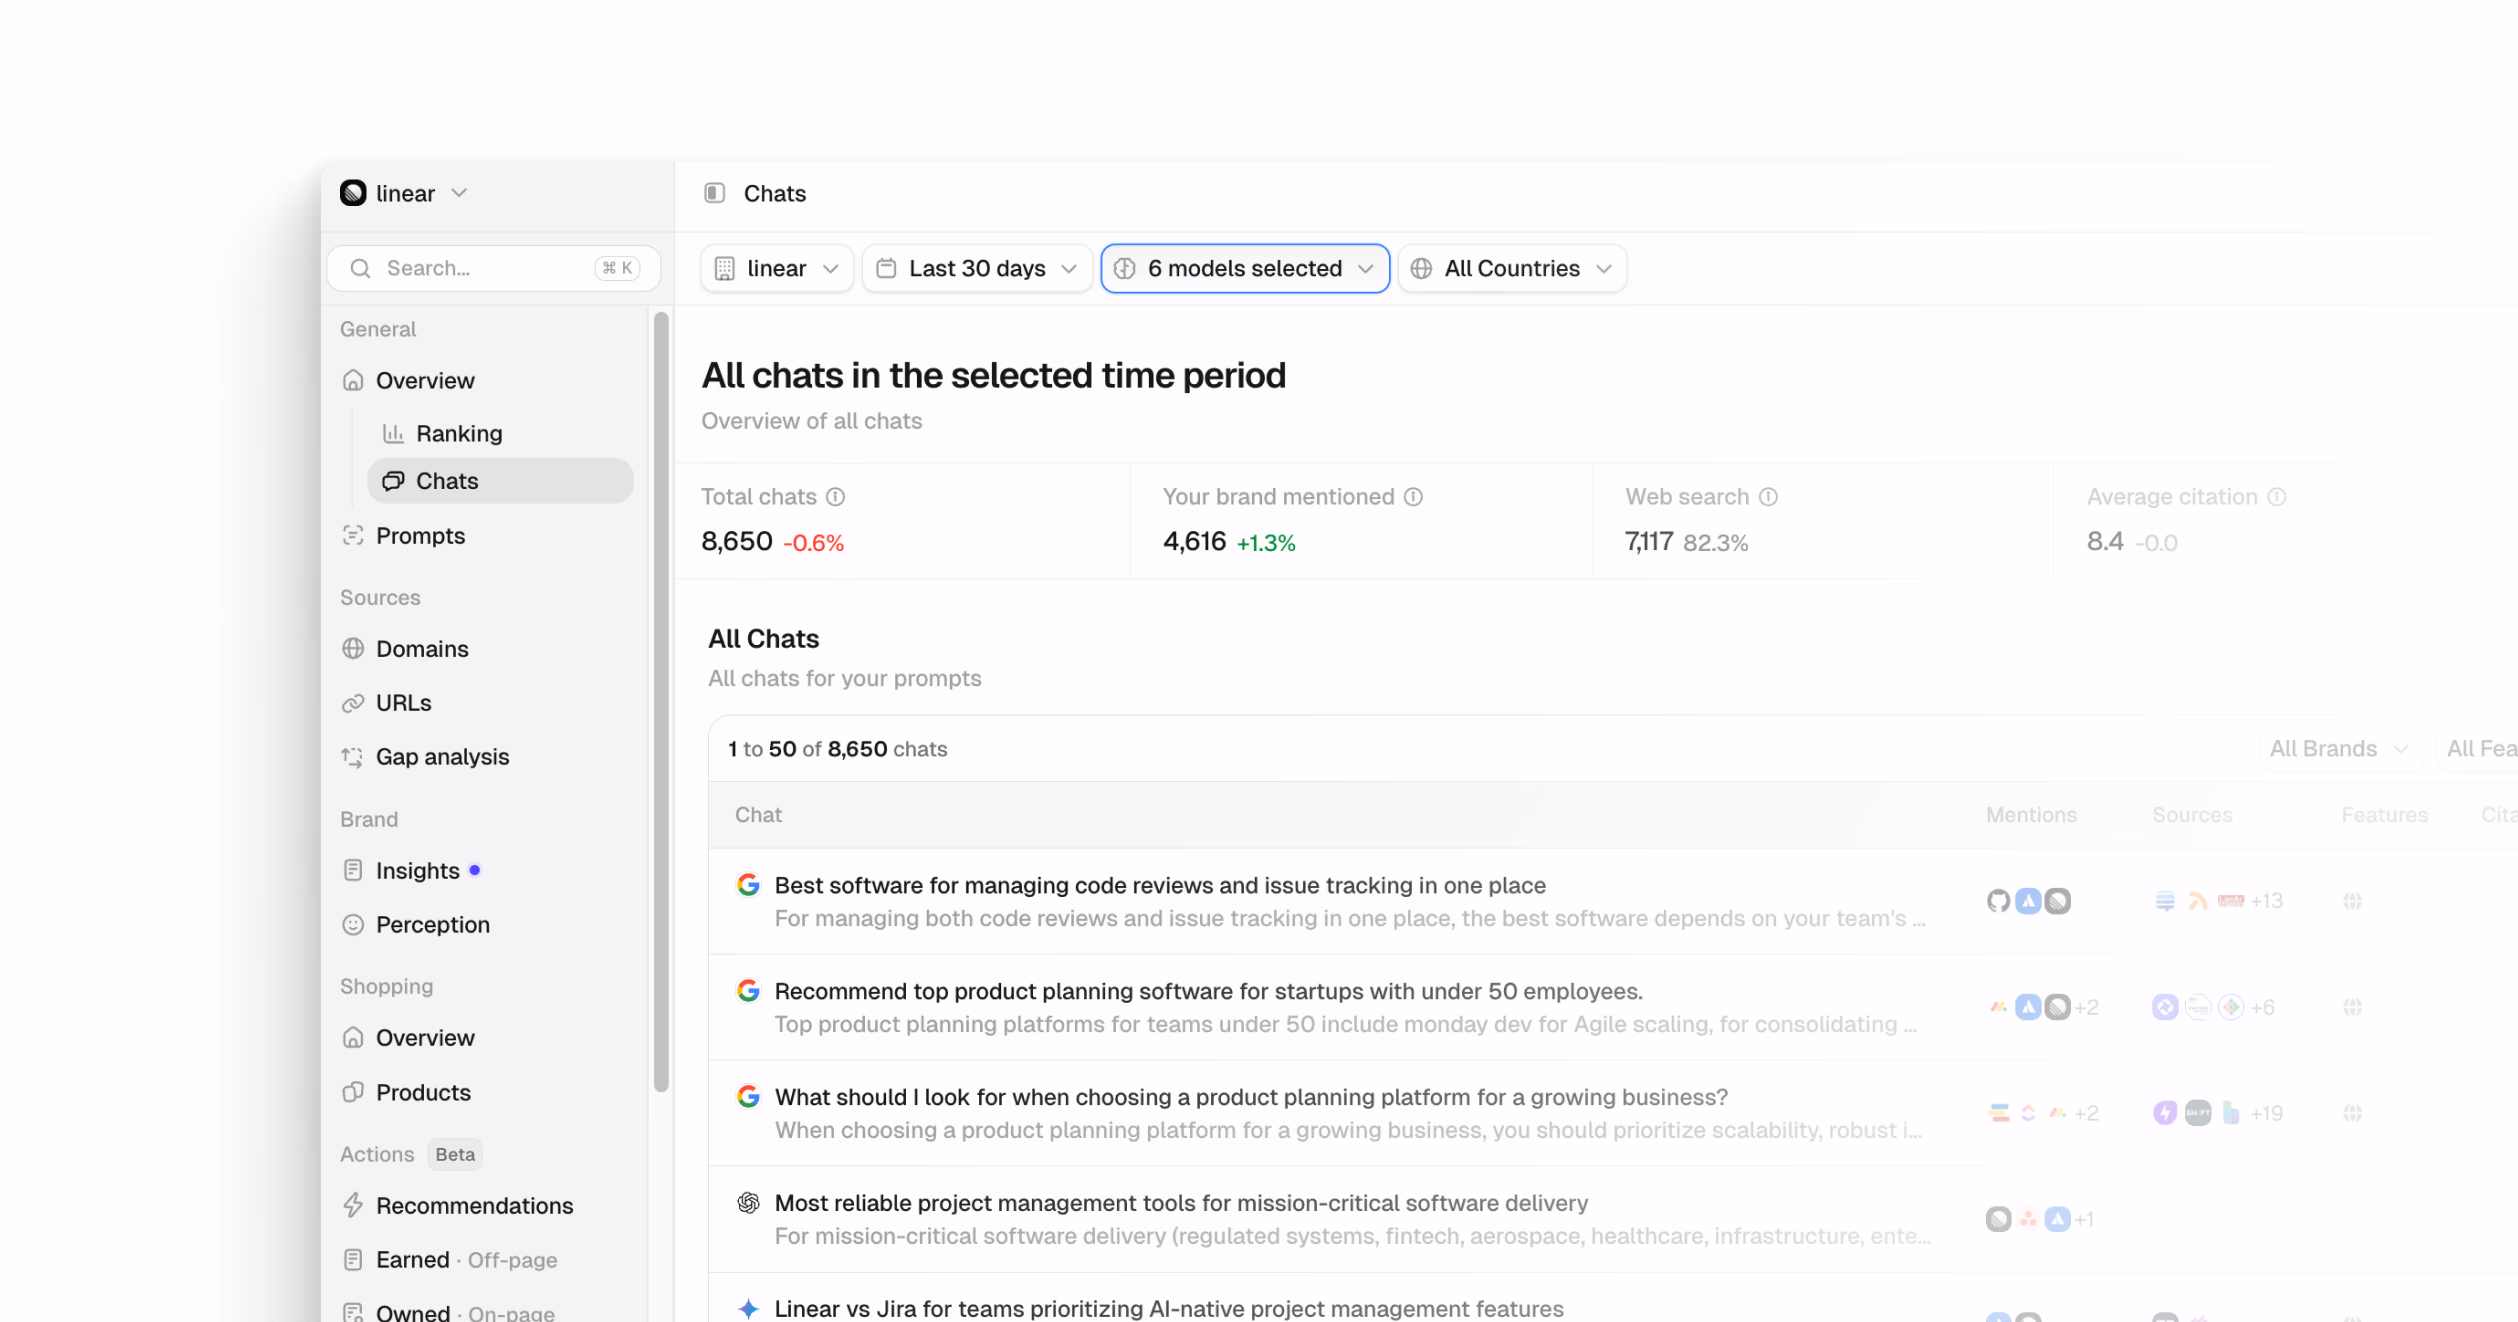Go to Ranking in the sidebar
The width and height of the screenshot is (2518, 1322).
(x=459, y=434)
